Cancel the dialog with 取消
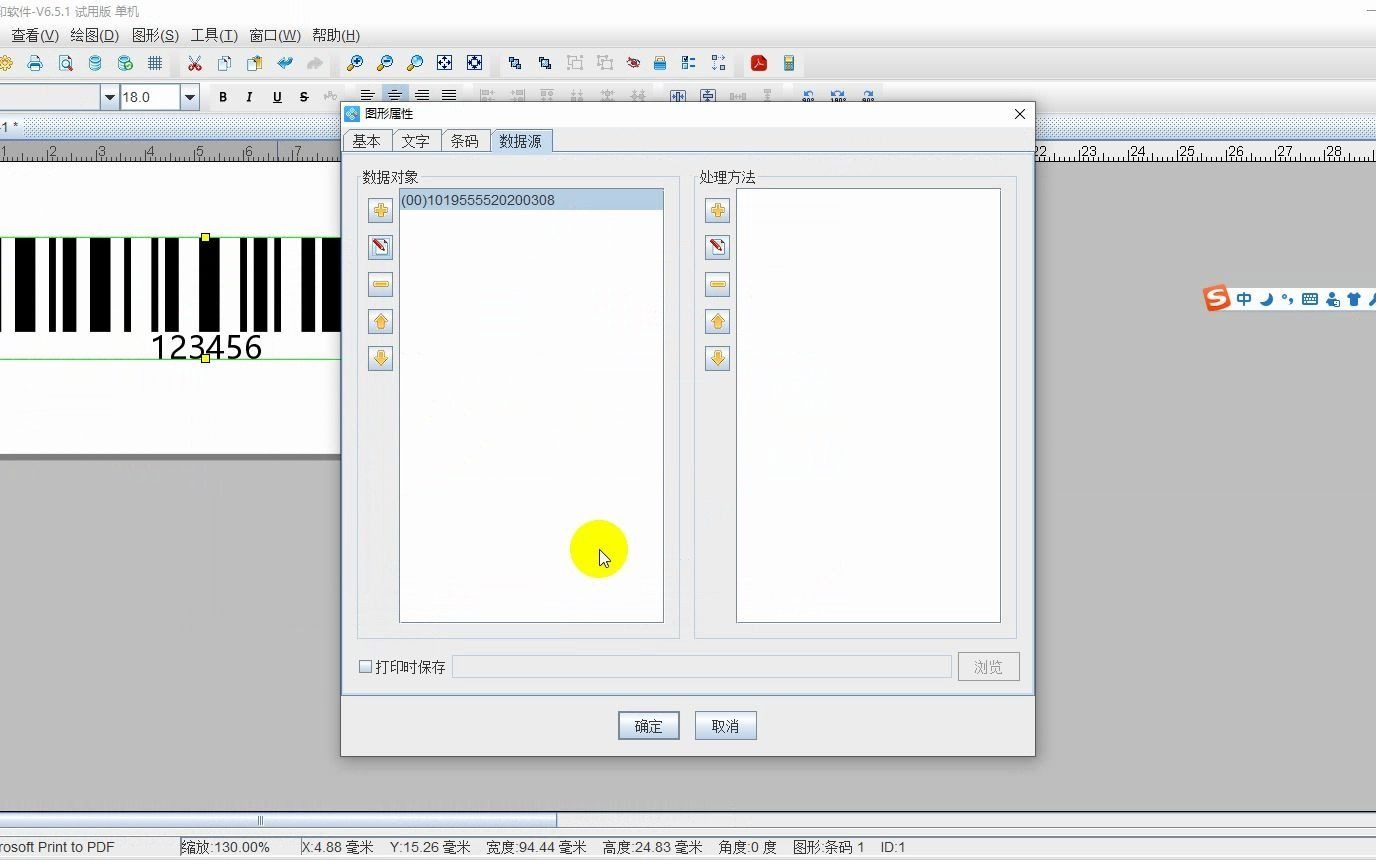Screen dimensions: 1376x860 click(725, 726)
